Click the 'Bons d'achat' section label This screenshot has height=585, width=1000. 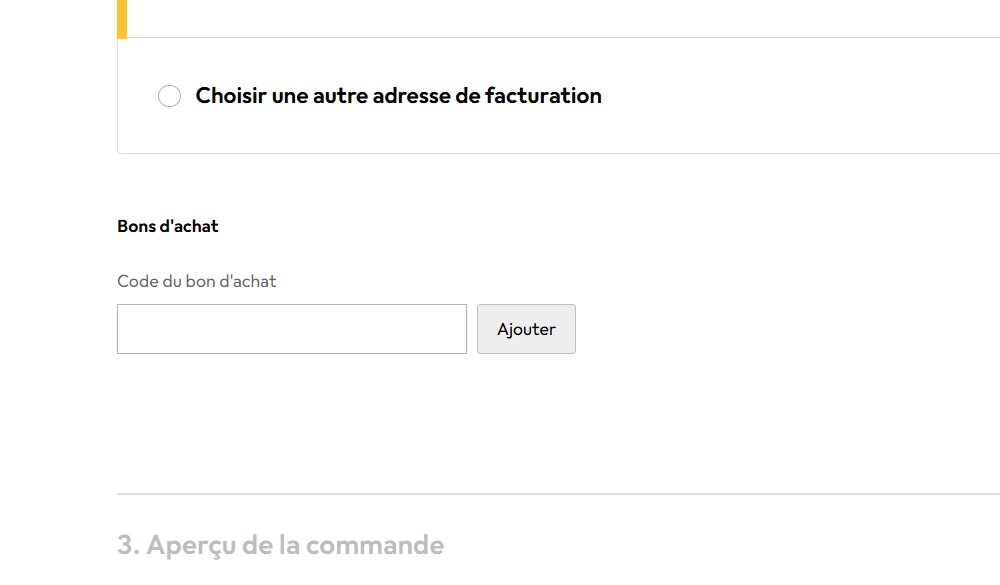click(168, 226)
